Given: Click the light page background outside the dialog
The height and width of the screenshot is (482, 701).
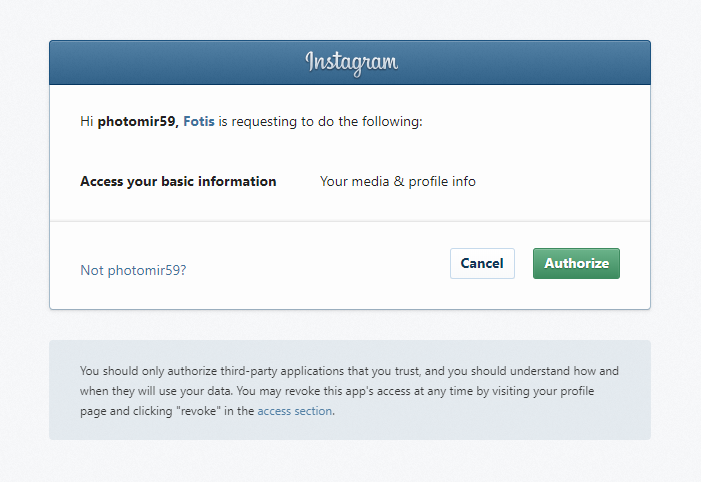Looking at the screenshot, I should pos(350,463).
